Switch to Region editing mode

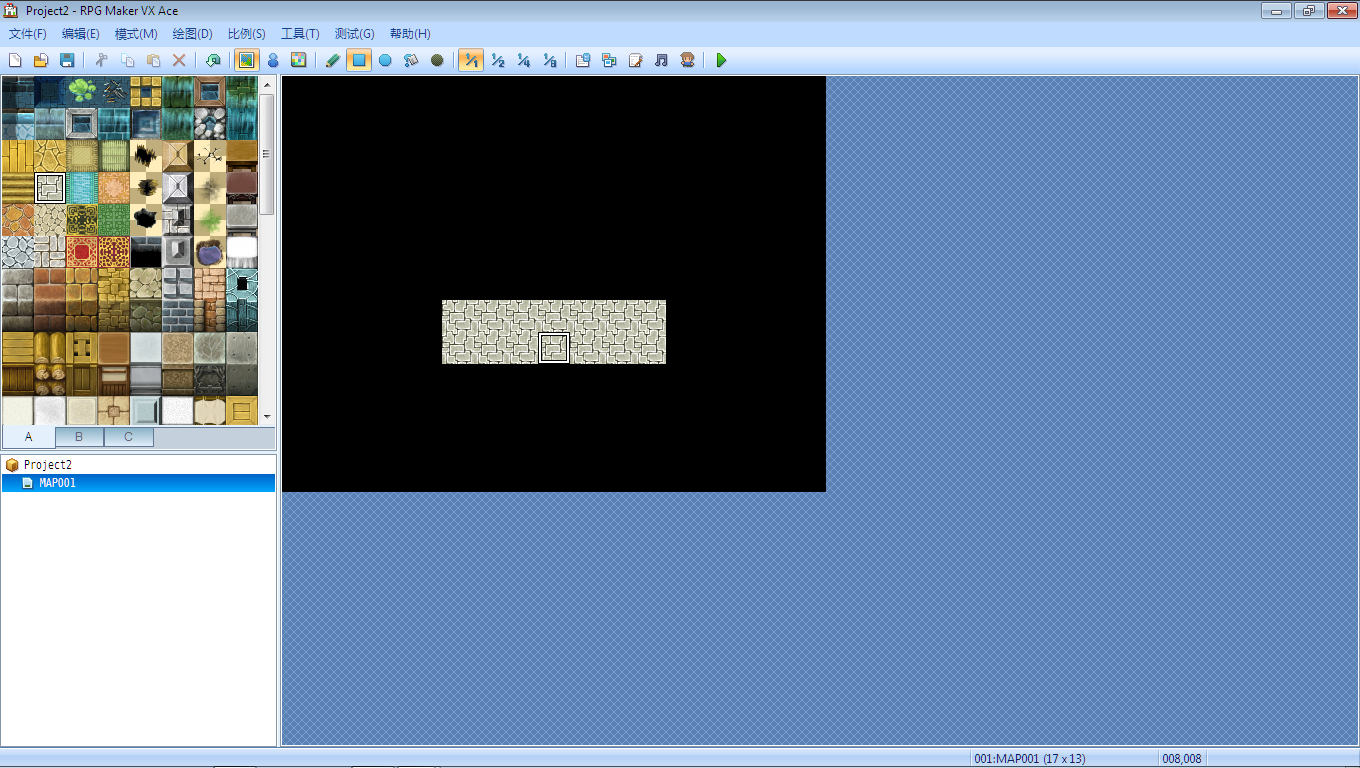(x=298, y=61)
